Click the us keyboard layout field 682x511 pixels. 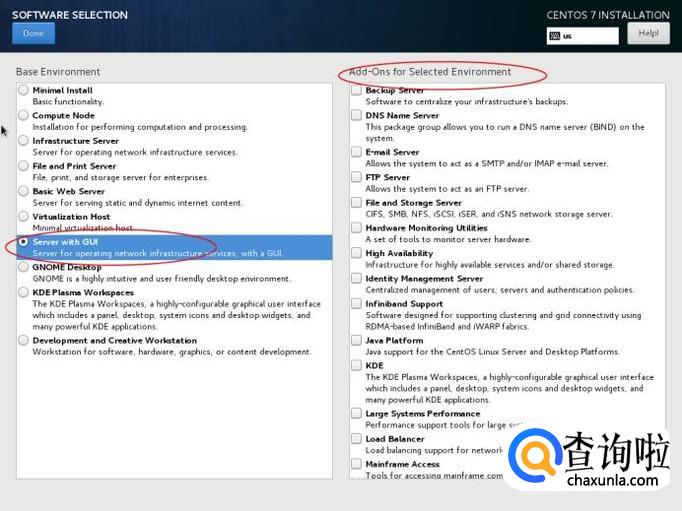[583, 36]
